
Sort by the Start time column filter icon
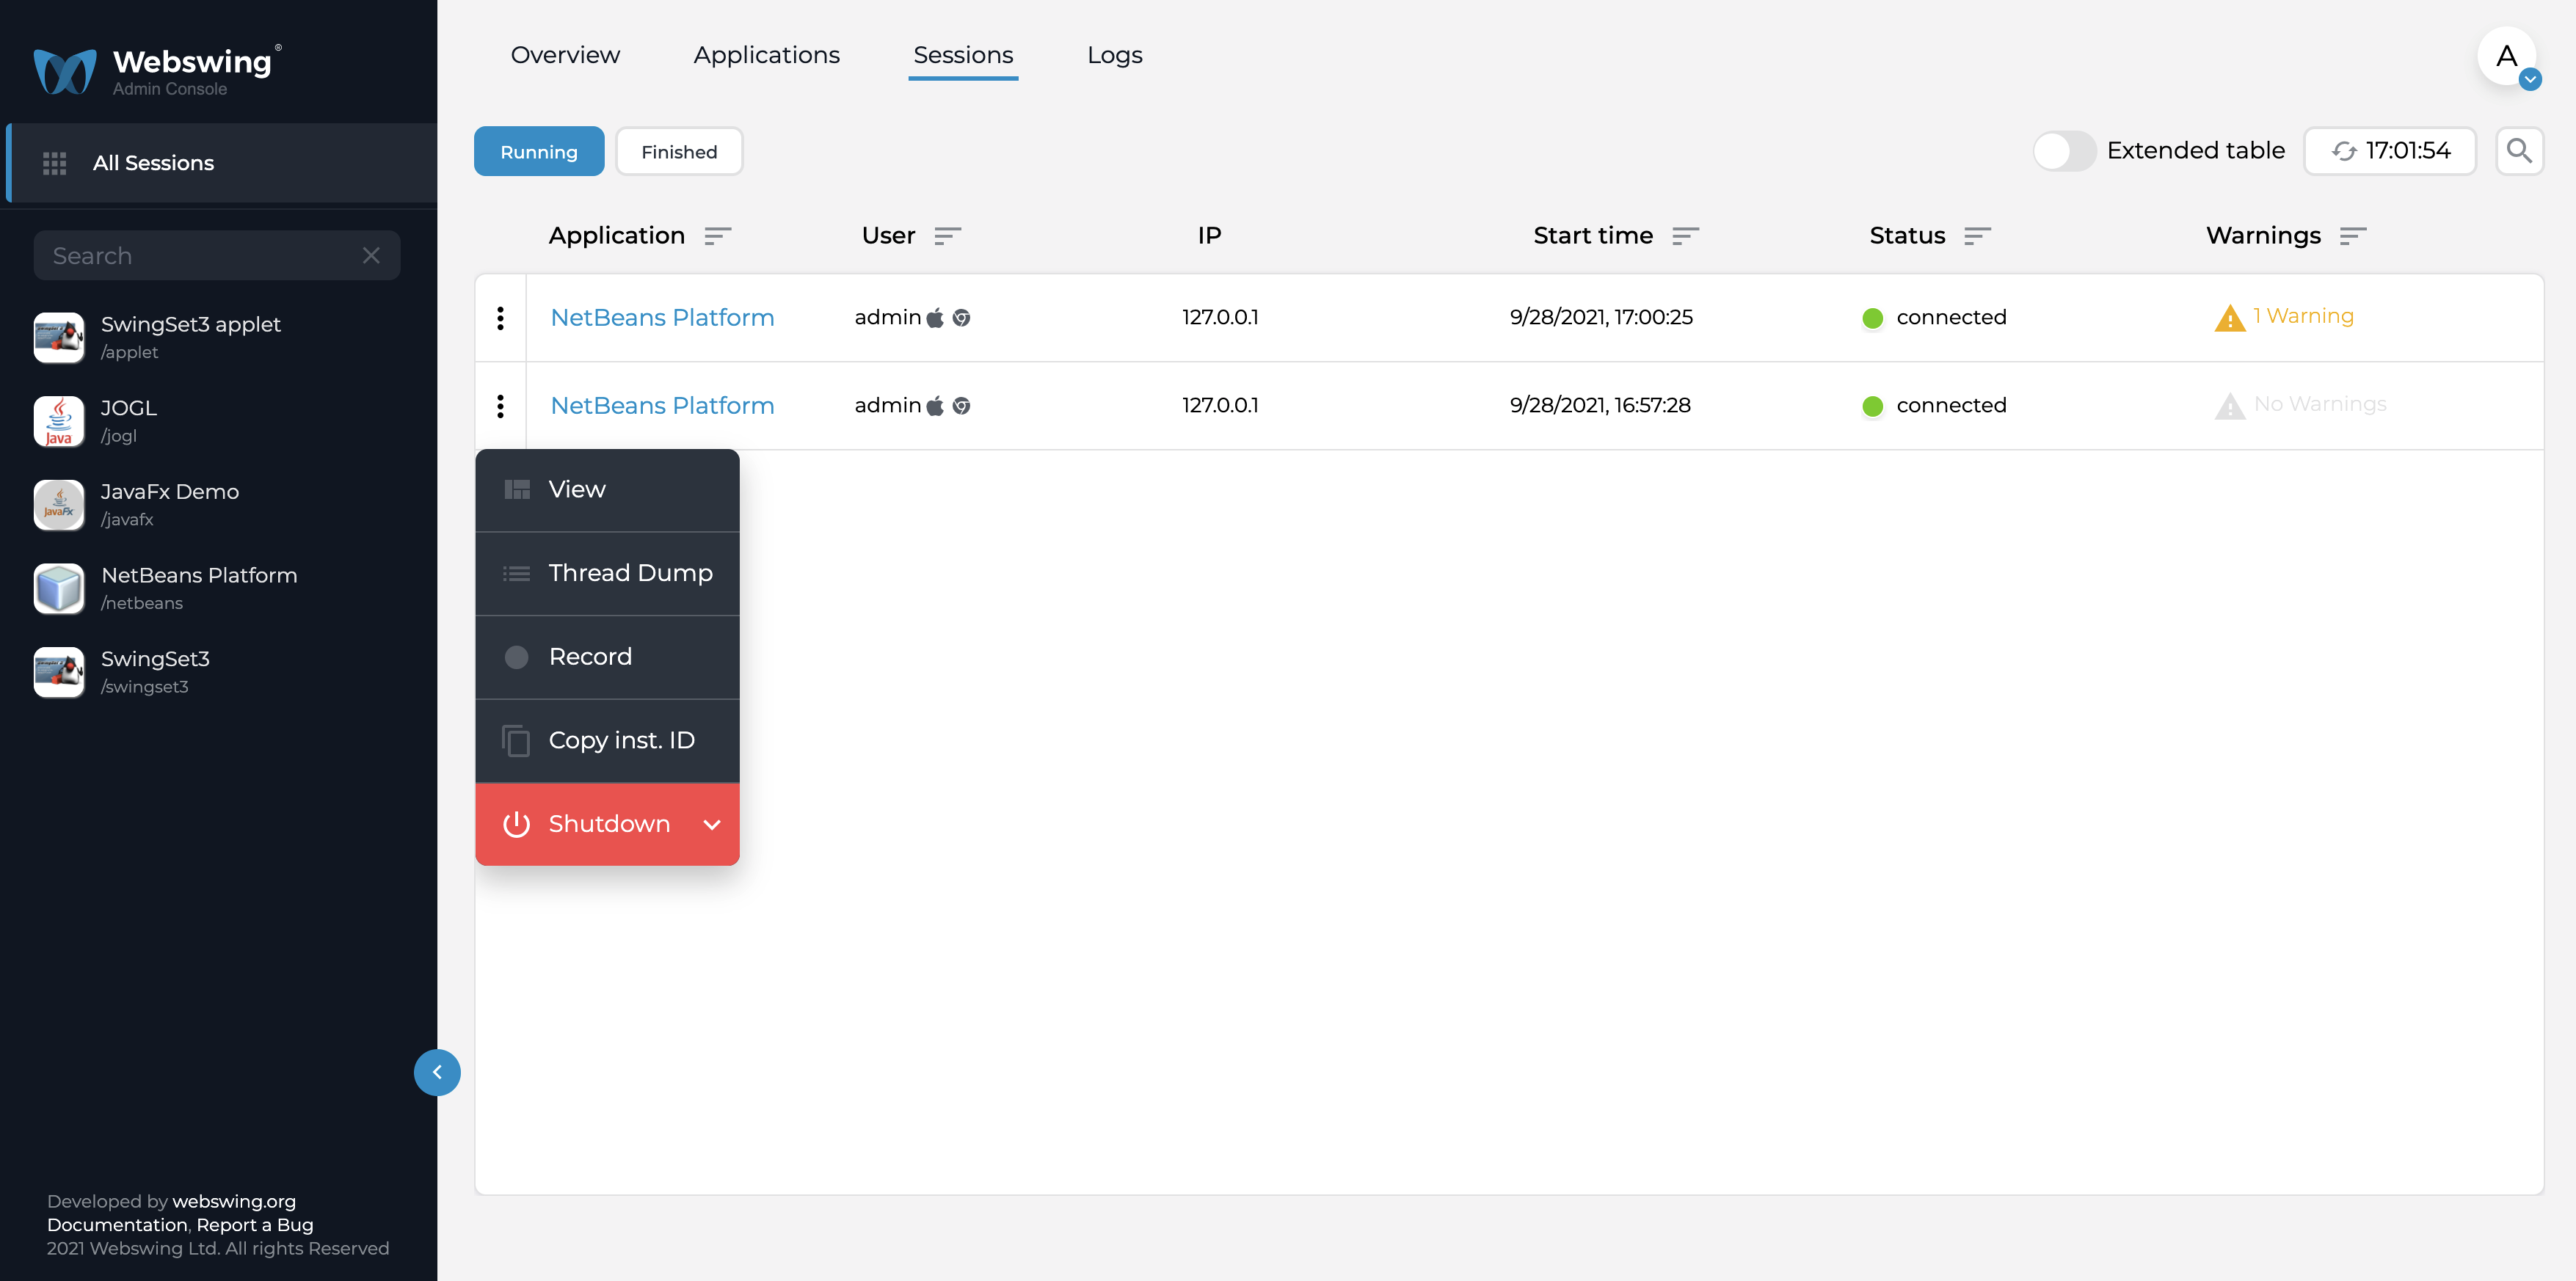(1686, 236)
